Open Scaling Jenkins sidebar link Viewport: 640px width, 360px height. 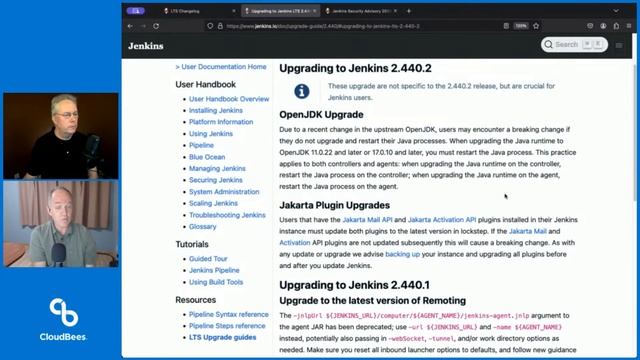pos(213,203)
